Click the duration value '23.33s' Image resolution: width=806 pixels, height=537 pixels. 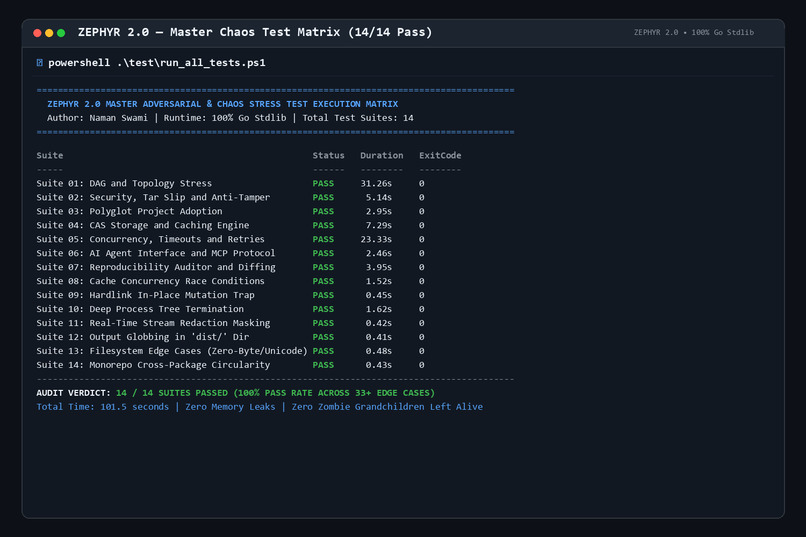pos(376,239)
